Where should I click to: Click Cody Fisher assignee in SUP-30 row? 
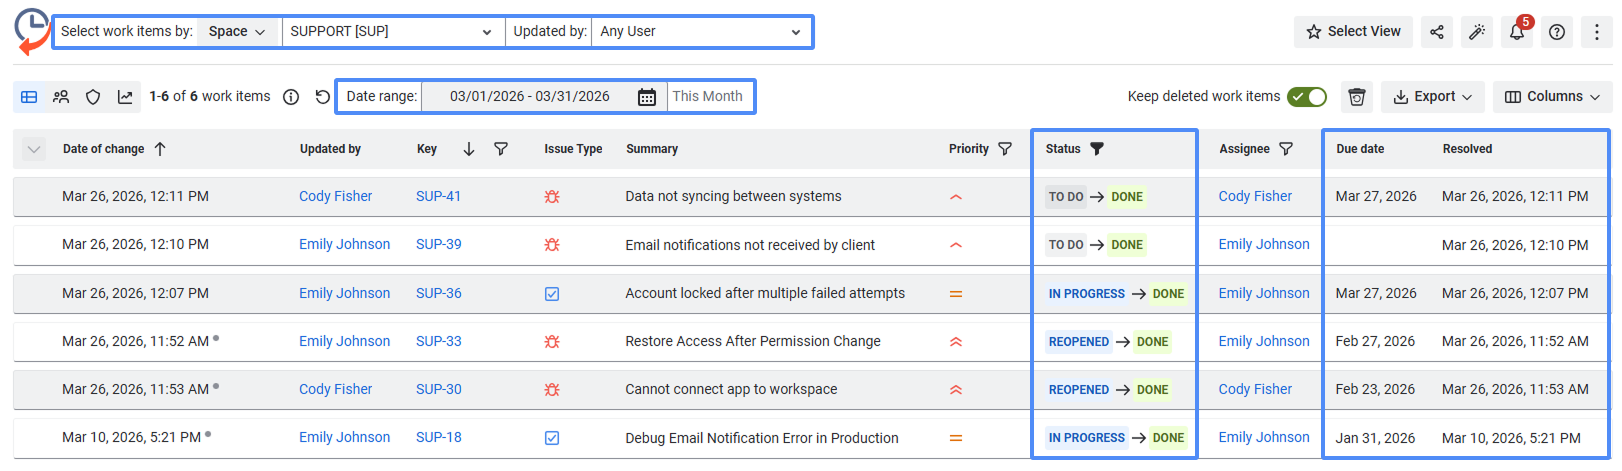(x=1255, y=390)
